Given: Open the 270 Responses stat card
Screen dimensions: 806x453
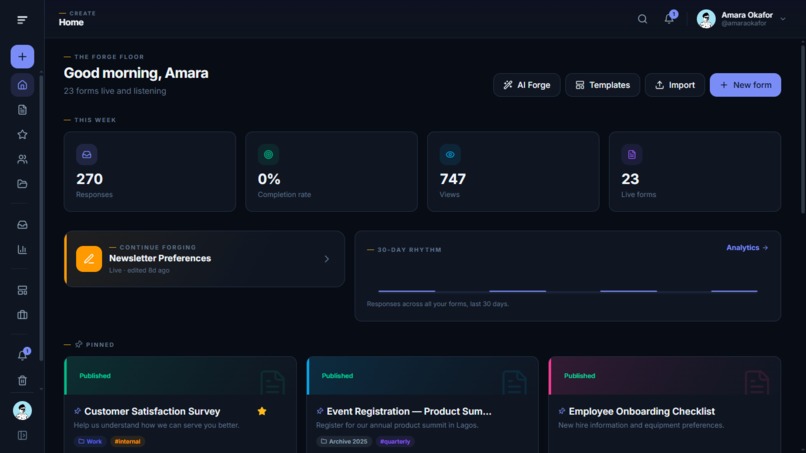Looking at the screenshot, I should (x=150, y=171).
